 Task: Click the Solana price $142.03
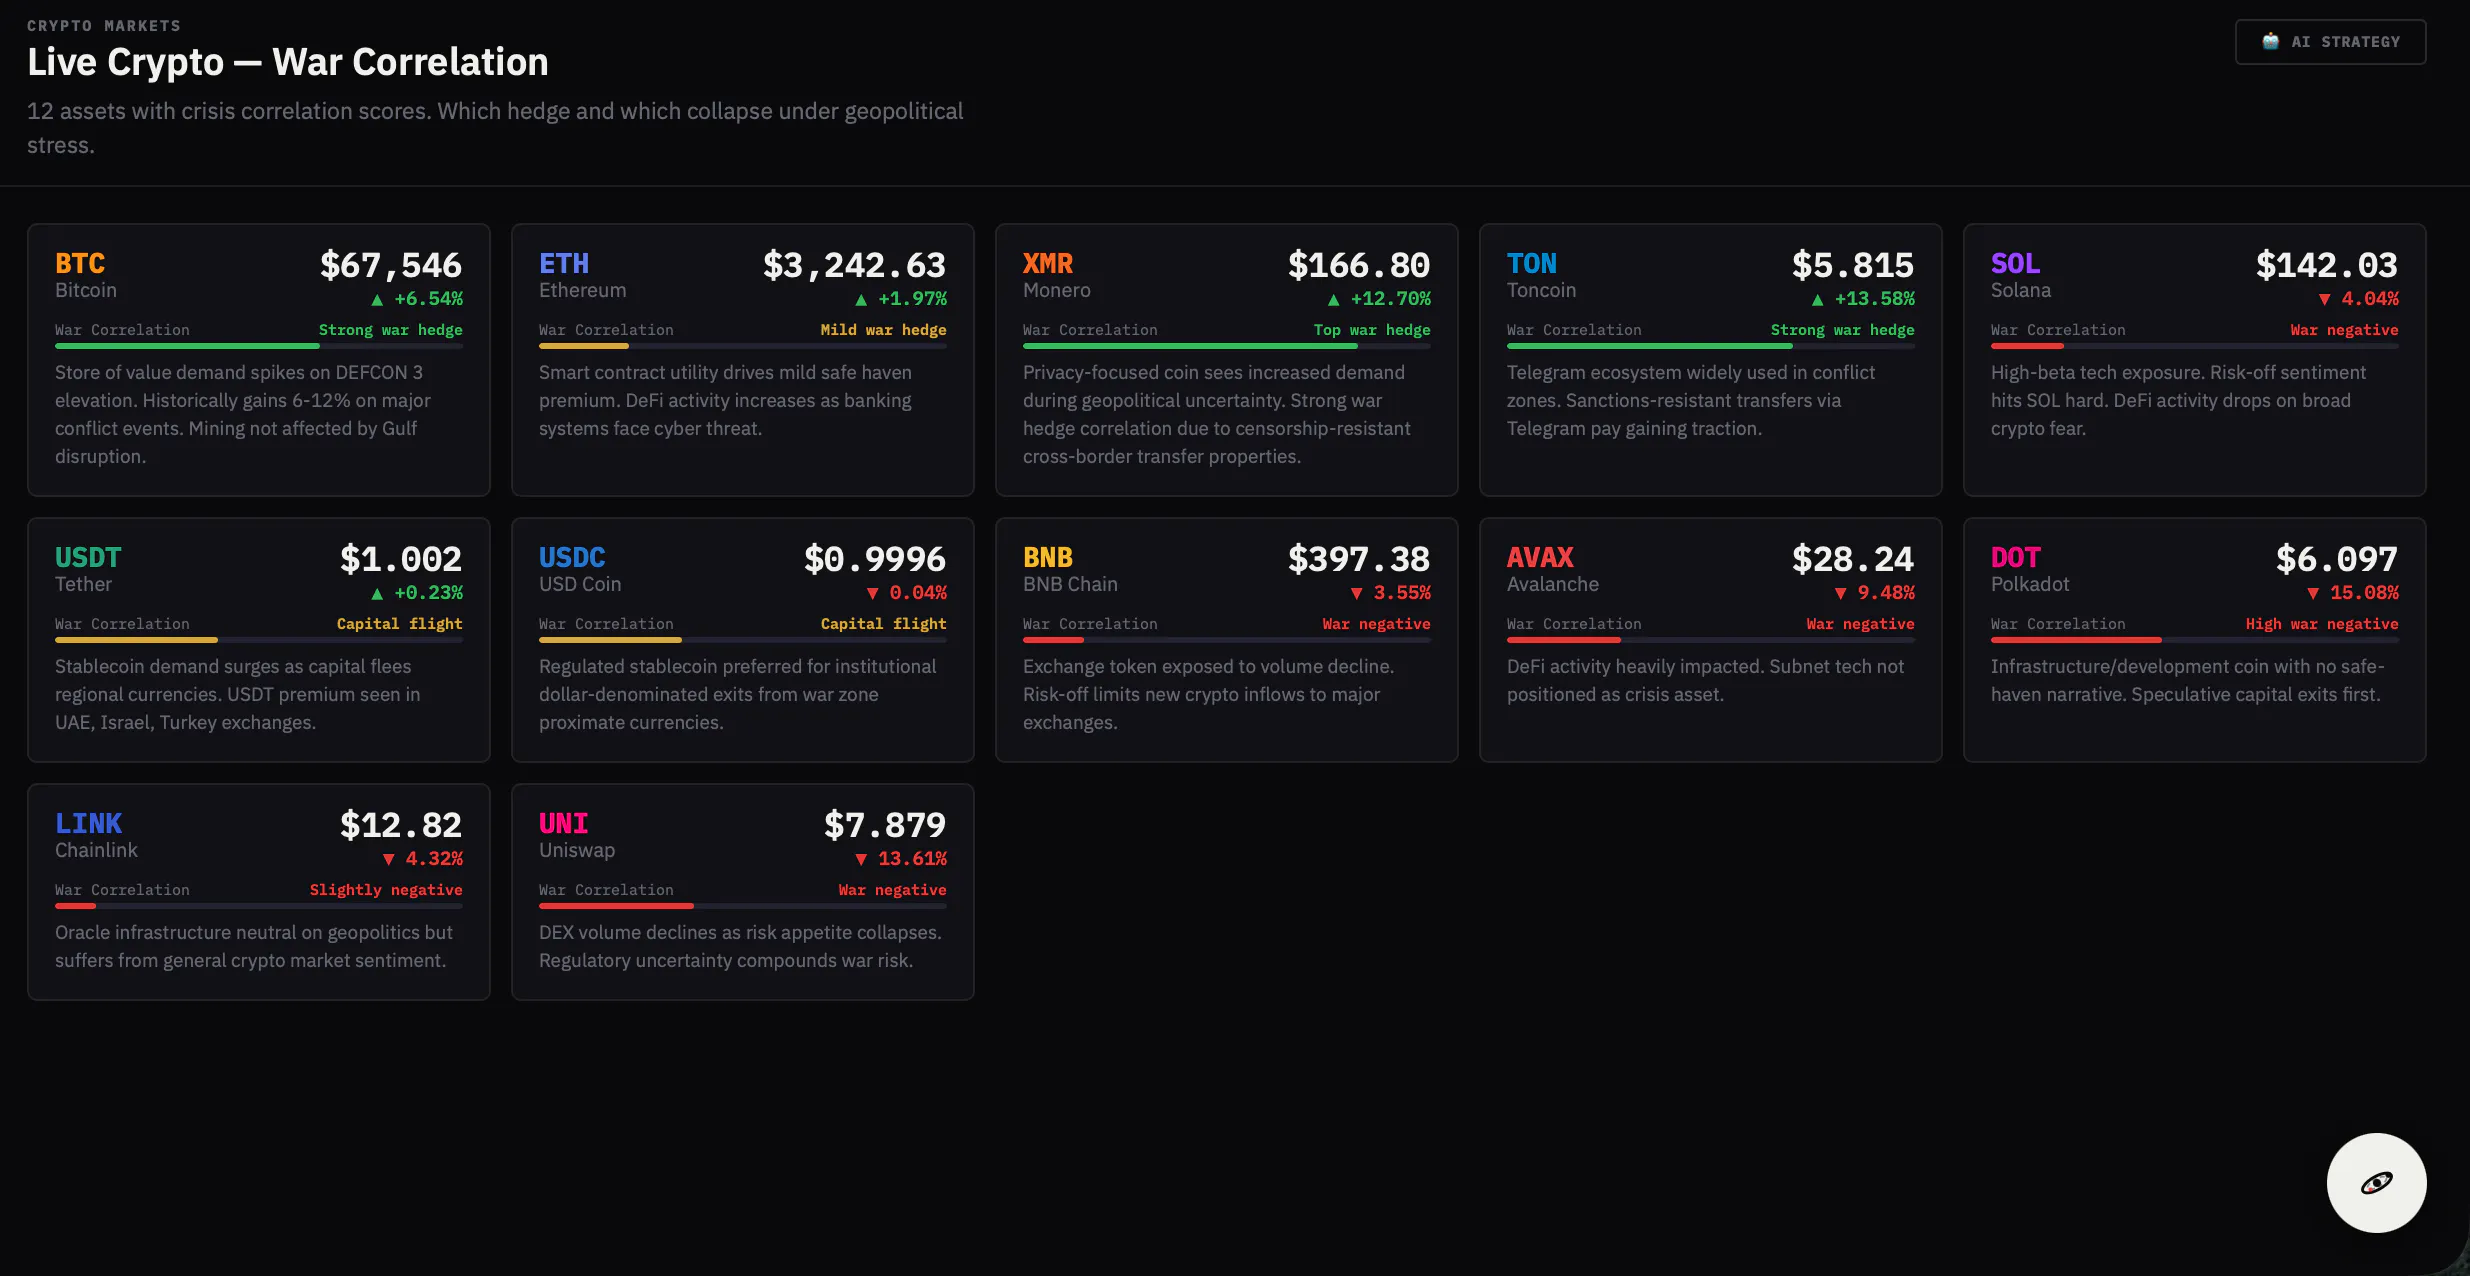[x=2327, y=265]
